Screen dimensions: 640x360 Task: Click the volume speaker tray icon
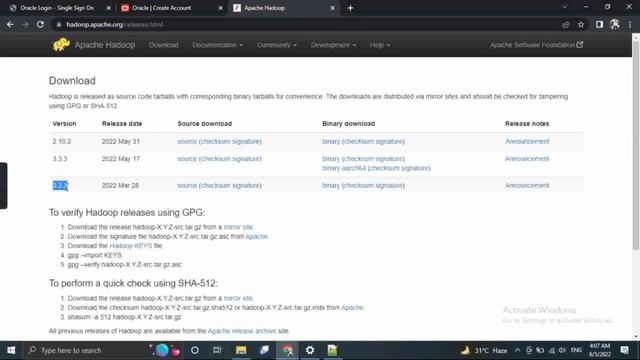[562, 350]
